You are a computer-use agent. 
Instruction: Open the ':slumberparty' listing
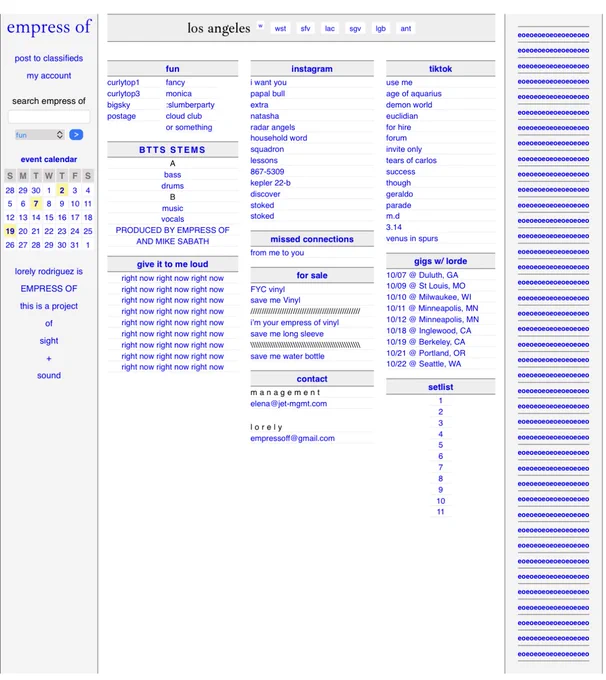pos(190,105)
